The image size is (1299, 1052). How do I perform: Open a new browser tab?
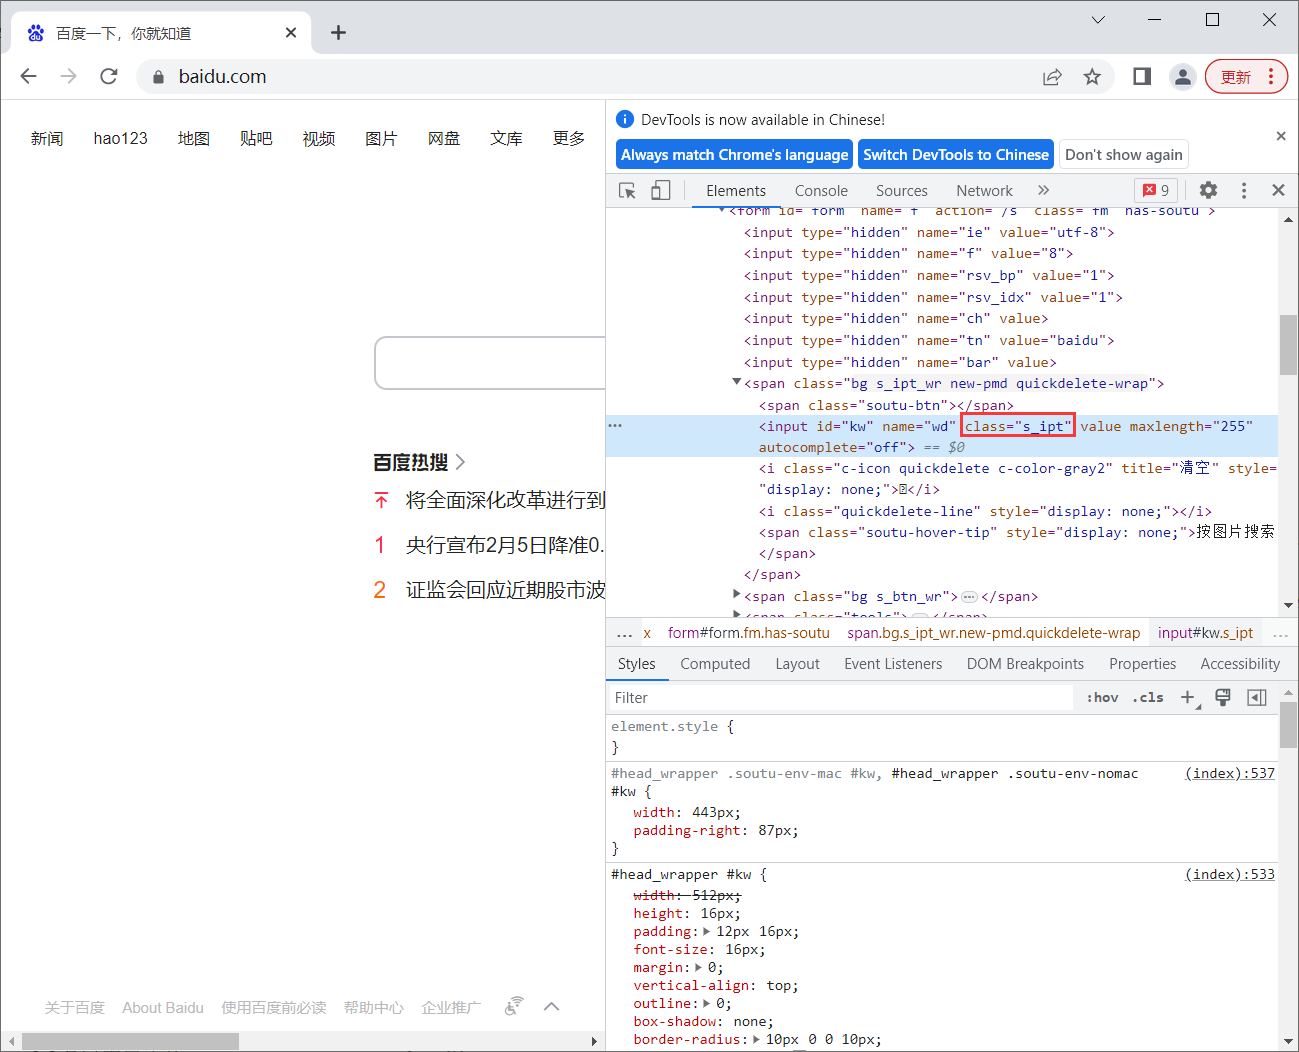coord(338,33)
